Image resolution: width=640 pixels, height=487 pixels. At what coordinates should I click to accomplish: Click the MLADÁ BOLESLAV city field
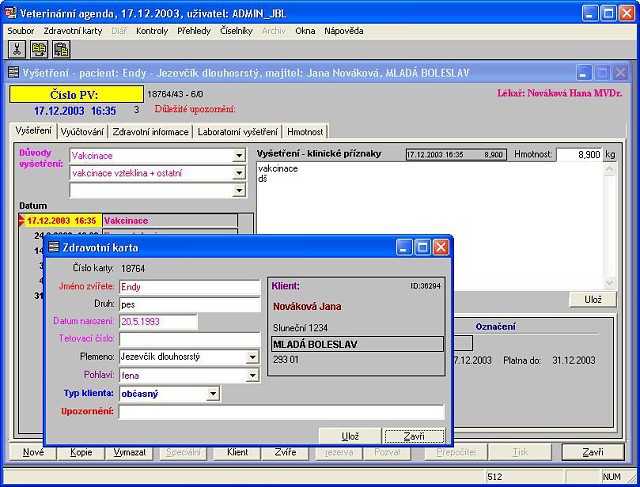357,344
